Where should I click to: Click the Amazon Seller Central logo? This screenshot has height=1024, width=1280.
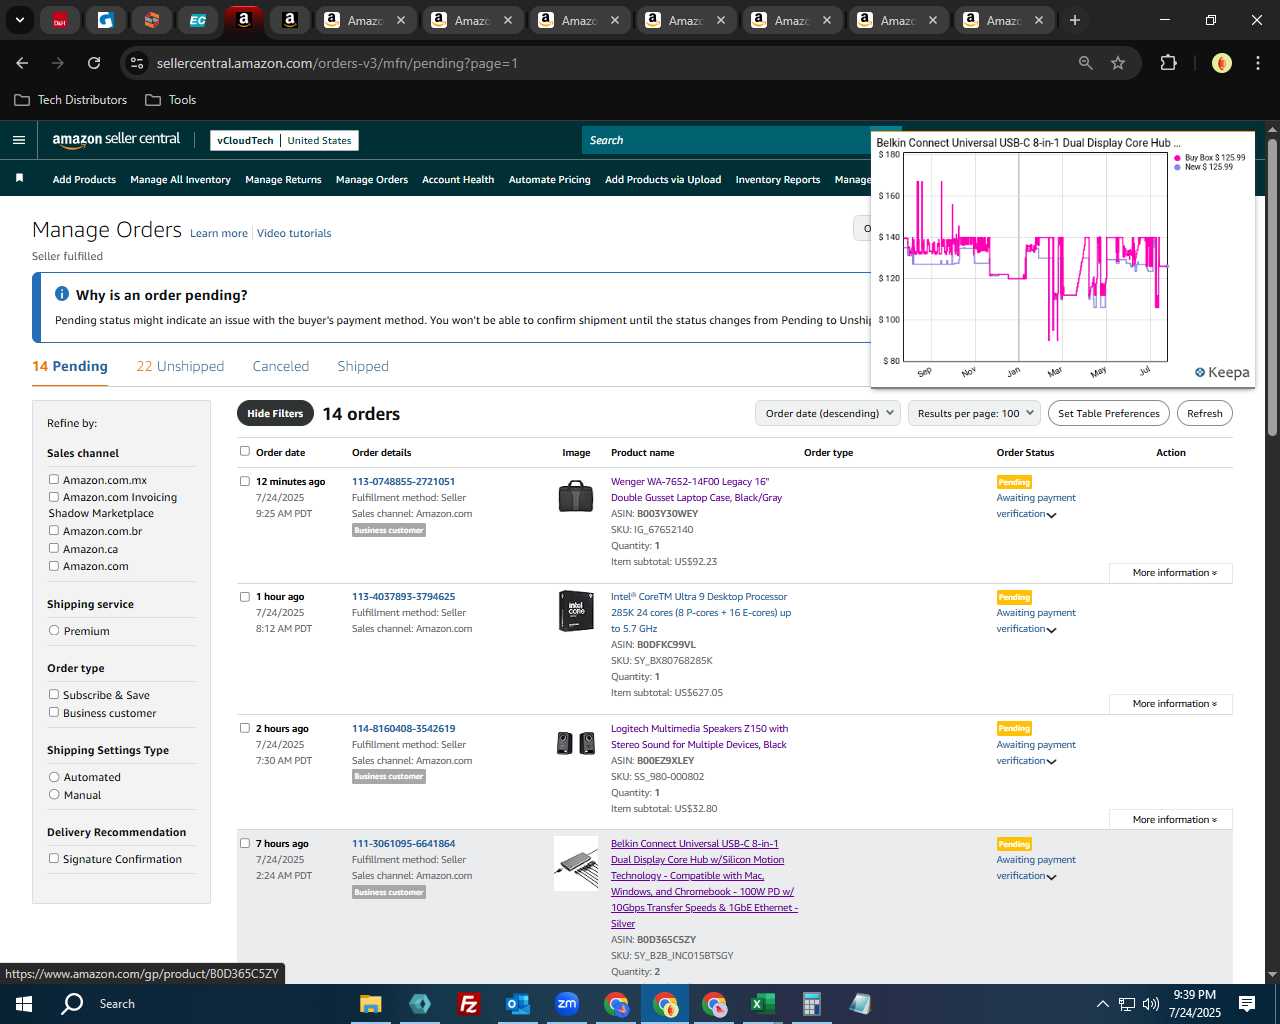pos(116,140)
